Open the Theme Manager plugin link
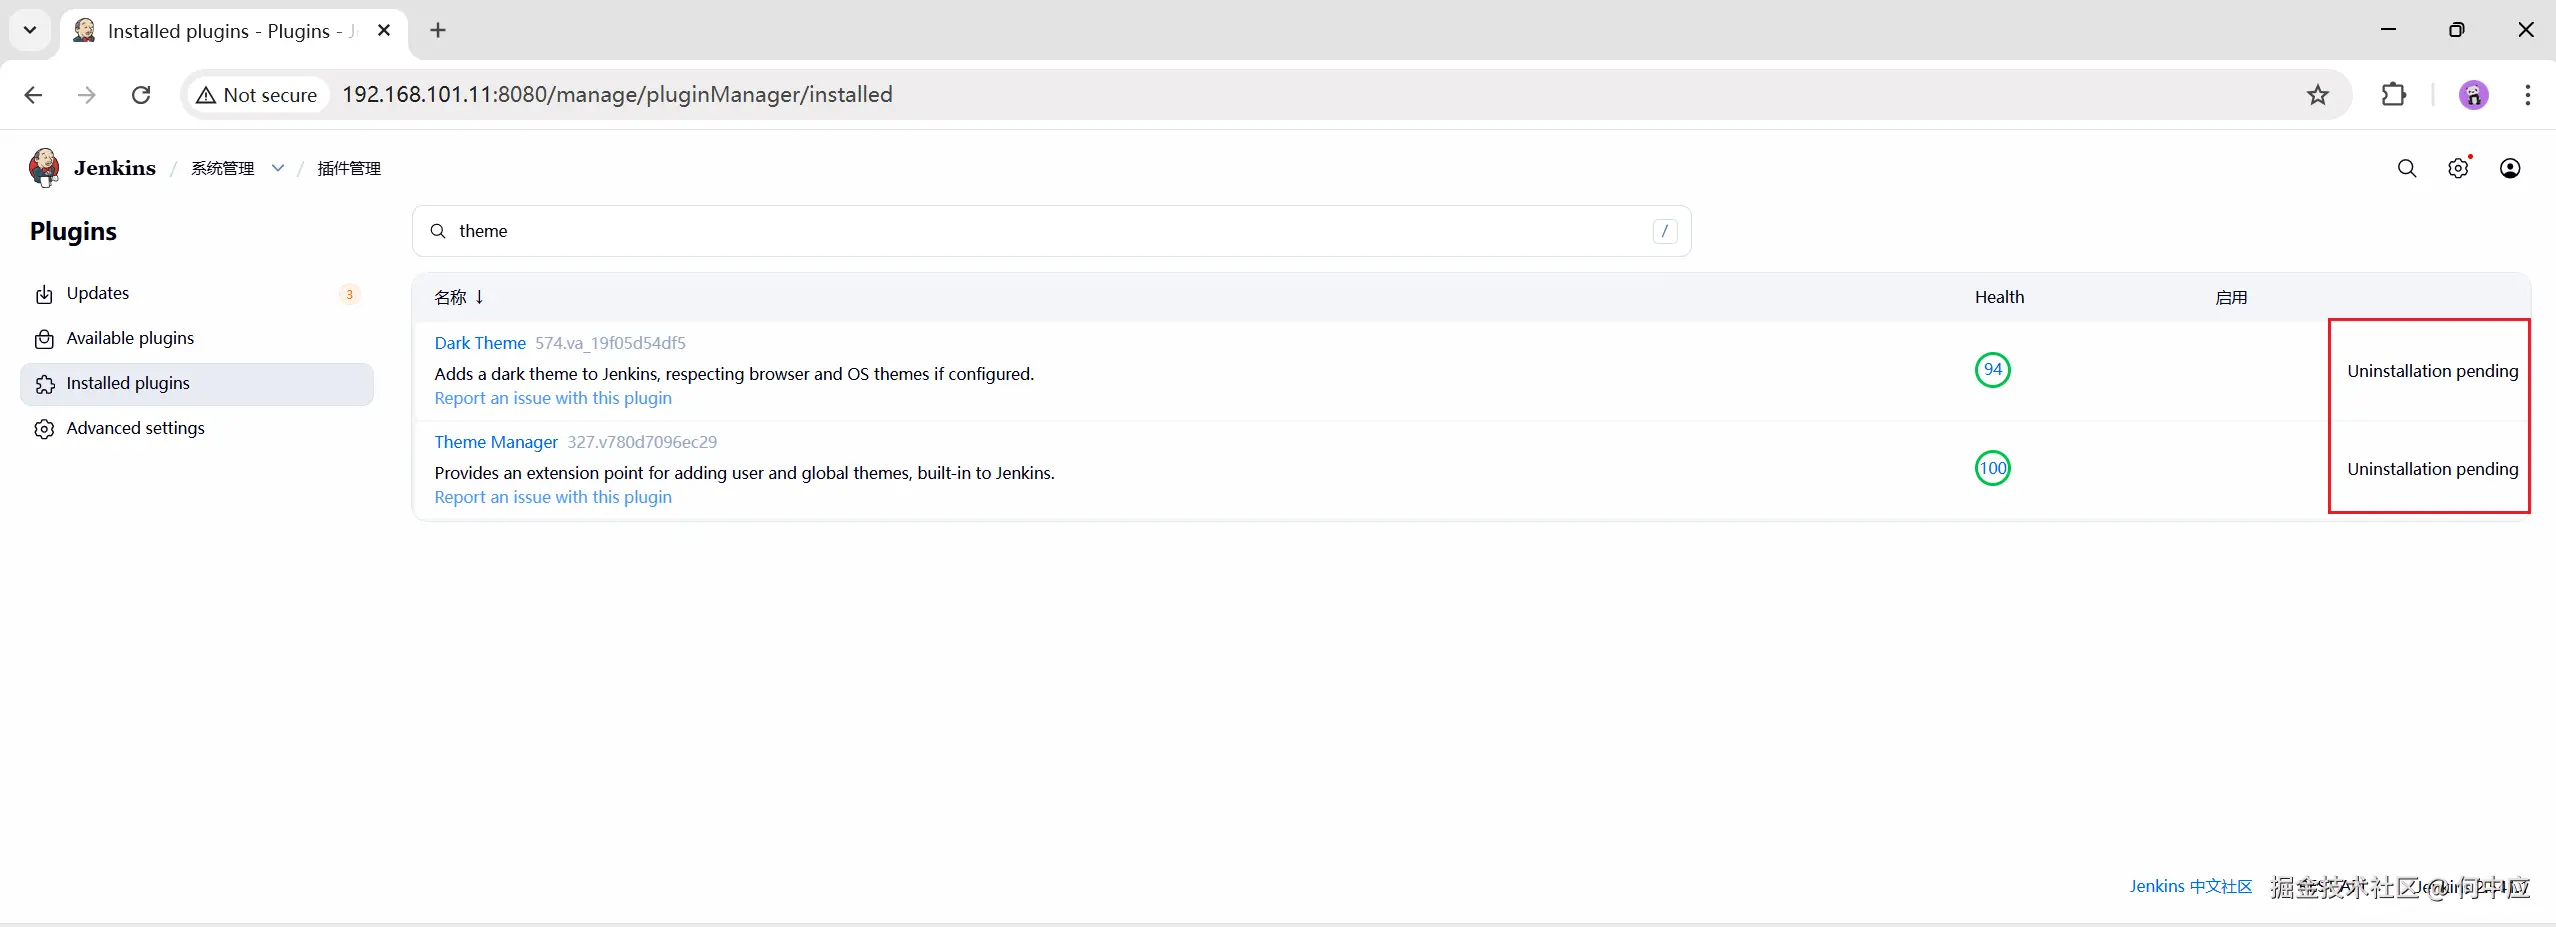This screenshot has width=2556, height=927. 496,442
